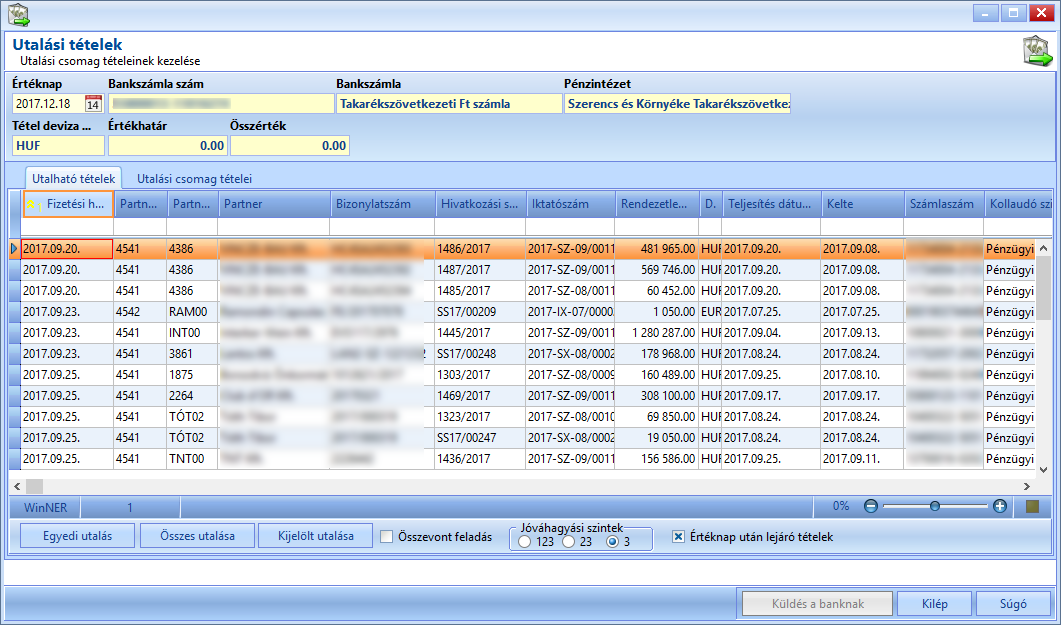This screenshot has height=625, width=1061.
Task: Open the calendar picker beside Értéknap date
Action: click(93, 103)
